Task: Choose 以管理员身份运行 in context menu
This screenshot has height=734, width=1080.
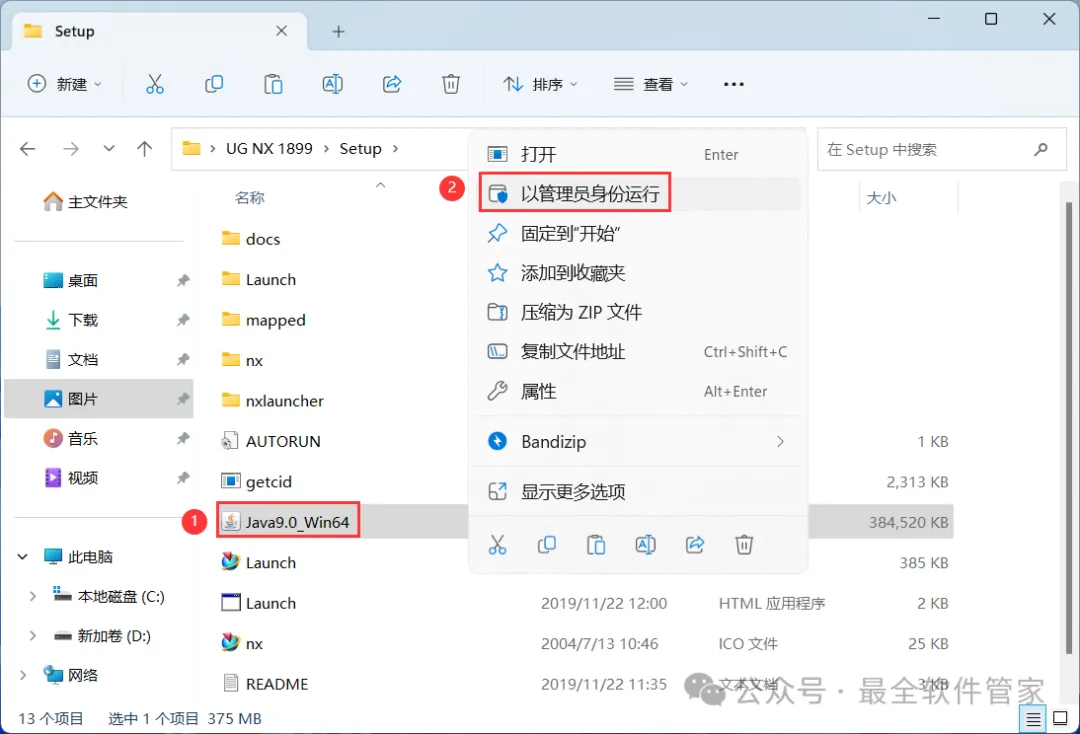Action: click(638, 193)
